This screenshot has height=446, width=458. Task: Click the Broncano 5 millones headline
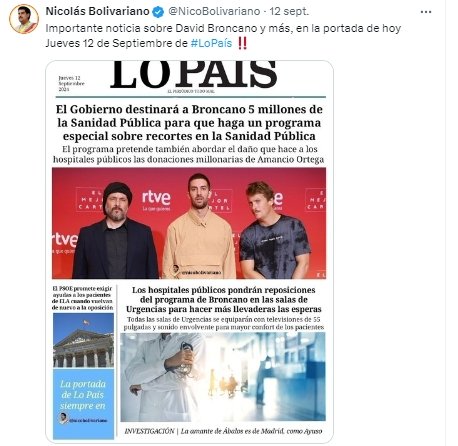click(x=189, y=123)
